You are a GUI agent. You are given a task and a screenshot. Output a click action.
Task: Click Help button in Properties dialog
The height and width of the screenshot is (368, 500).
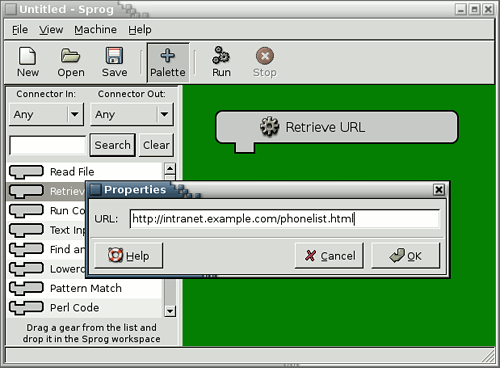(129, 256)
